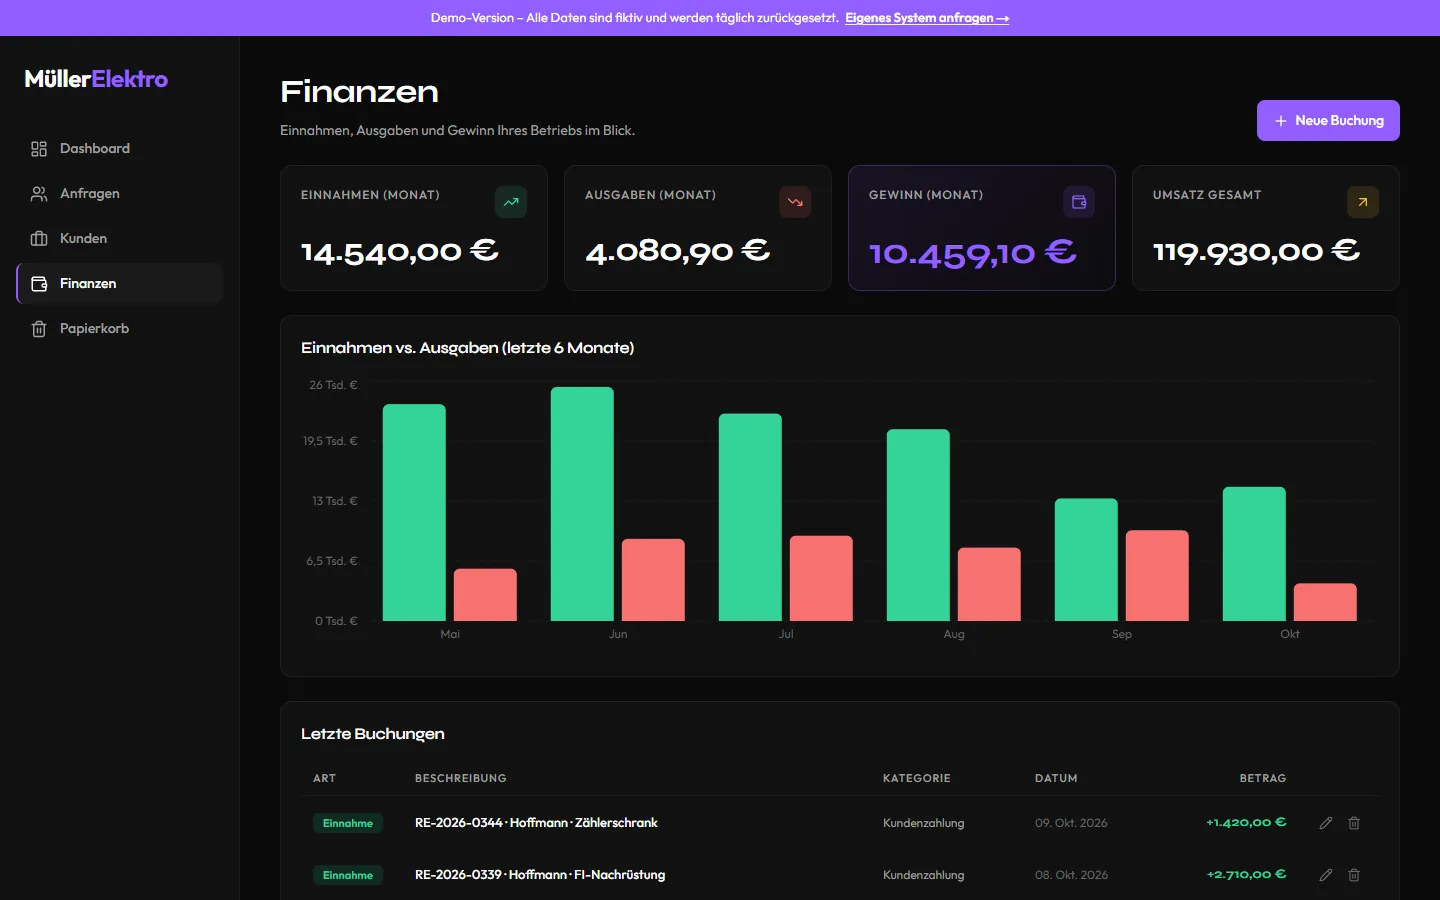The image size is (1440, 900).
Task: Open the Dashboard menu item
Action: click(120, 149)
